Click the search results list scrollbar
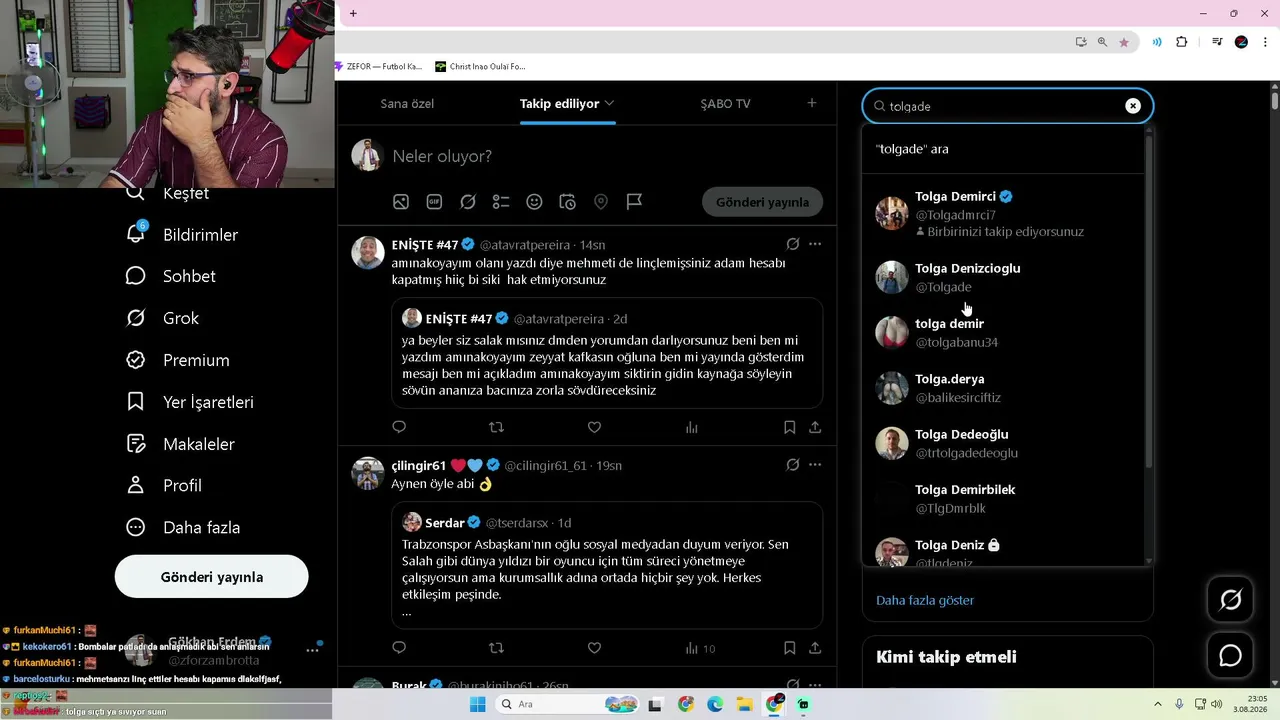 1149,302
